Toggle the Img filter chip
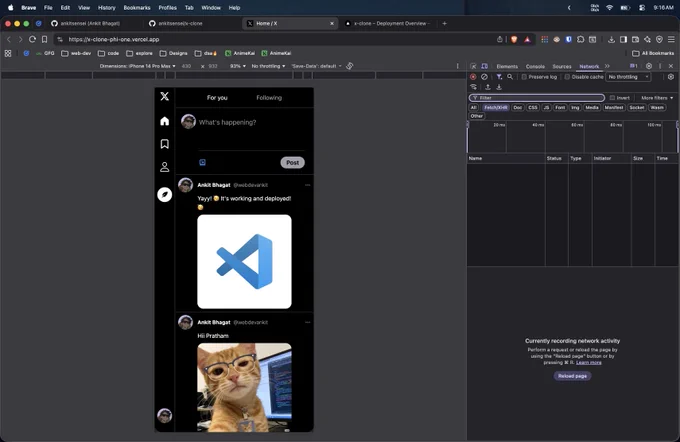The image size is (680, 442). tap(575, 107)
